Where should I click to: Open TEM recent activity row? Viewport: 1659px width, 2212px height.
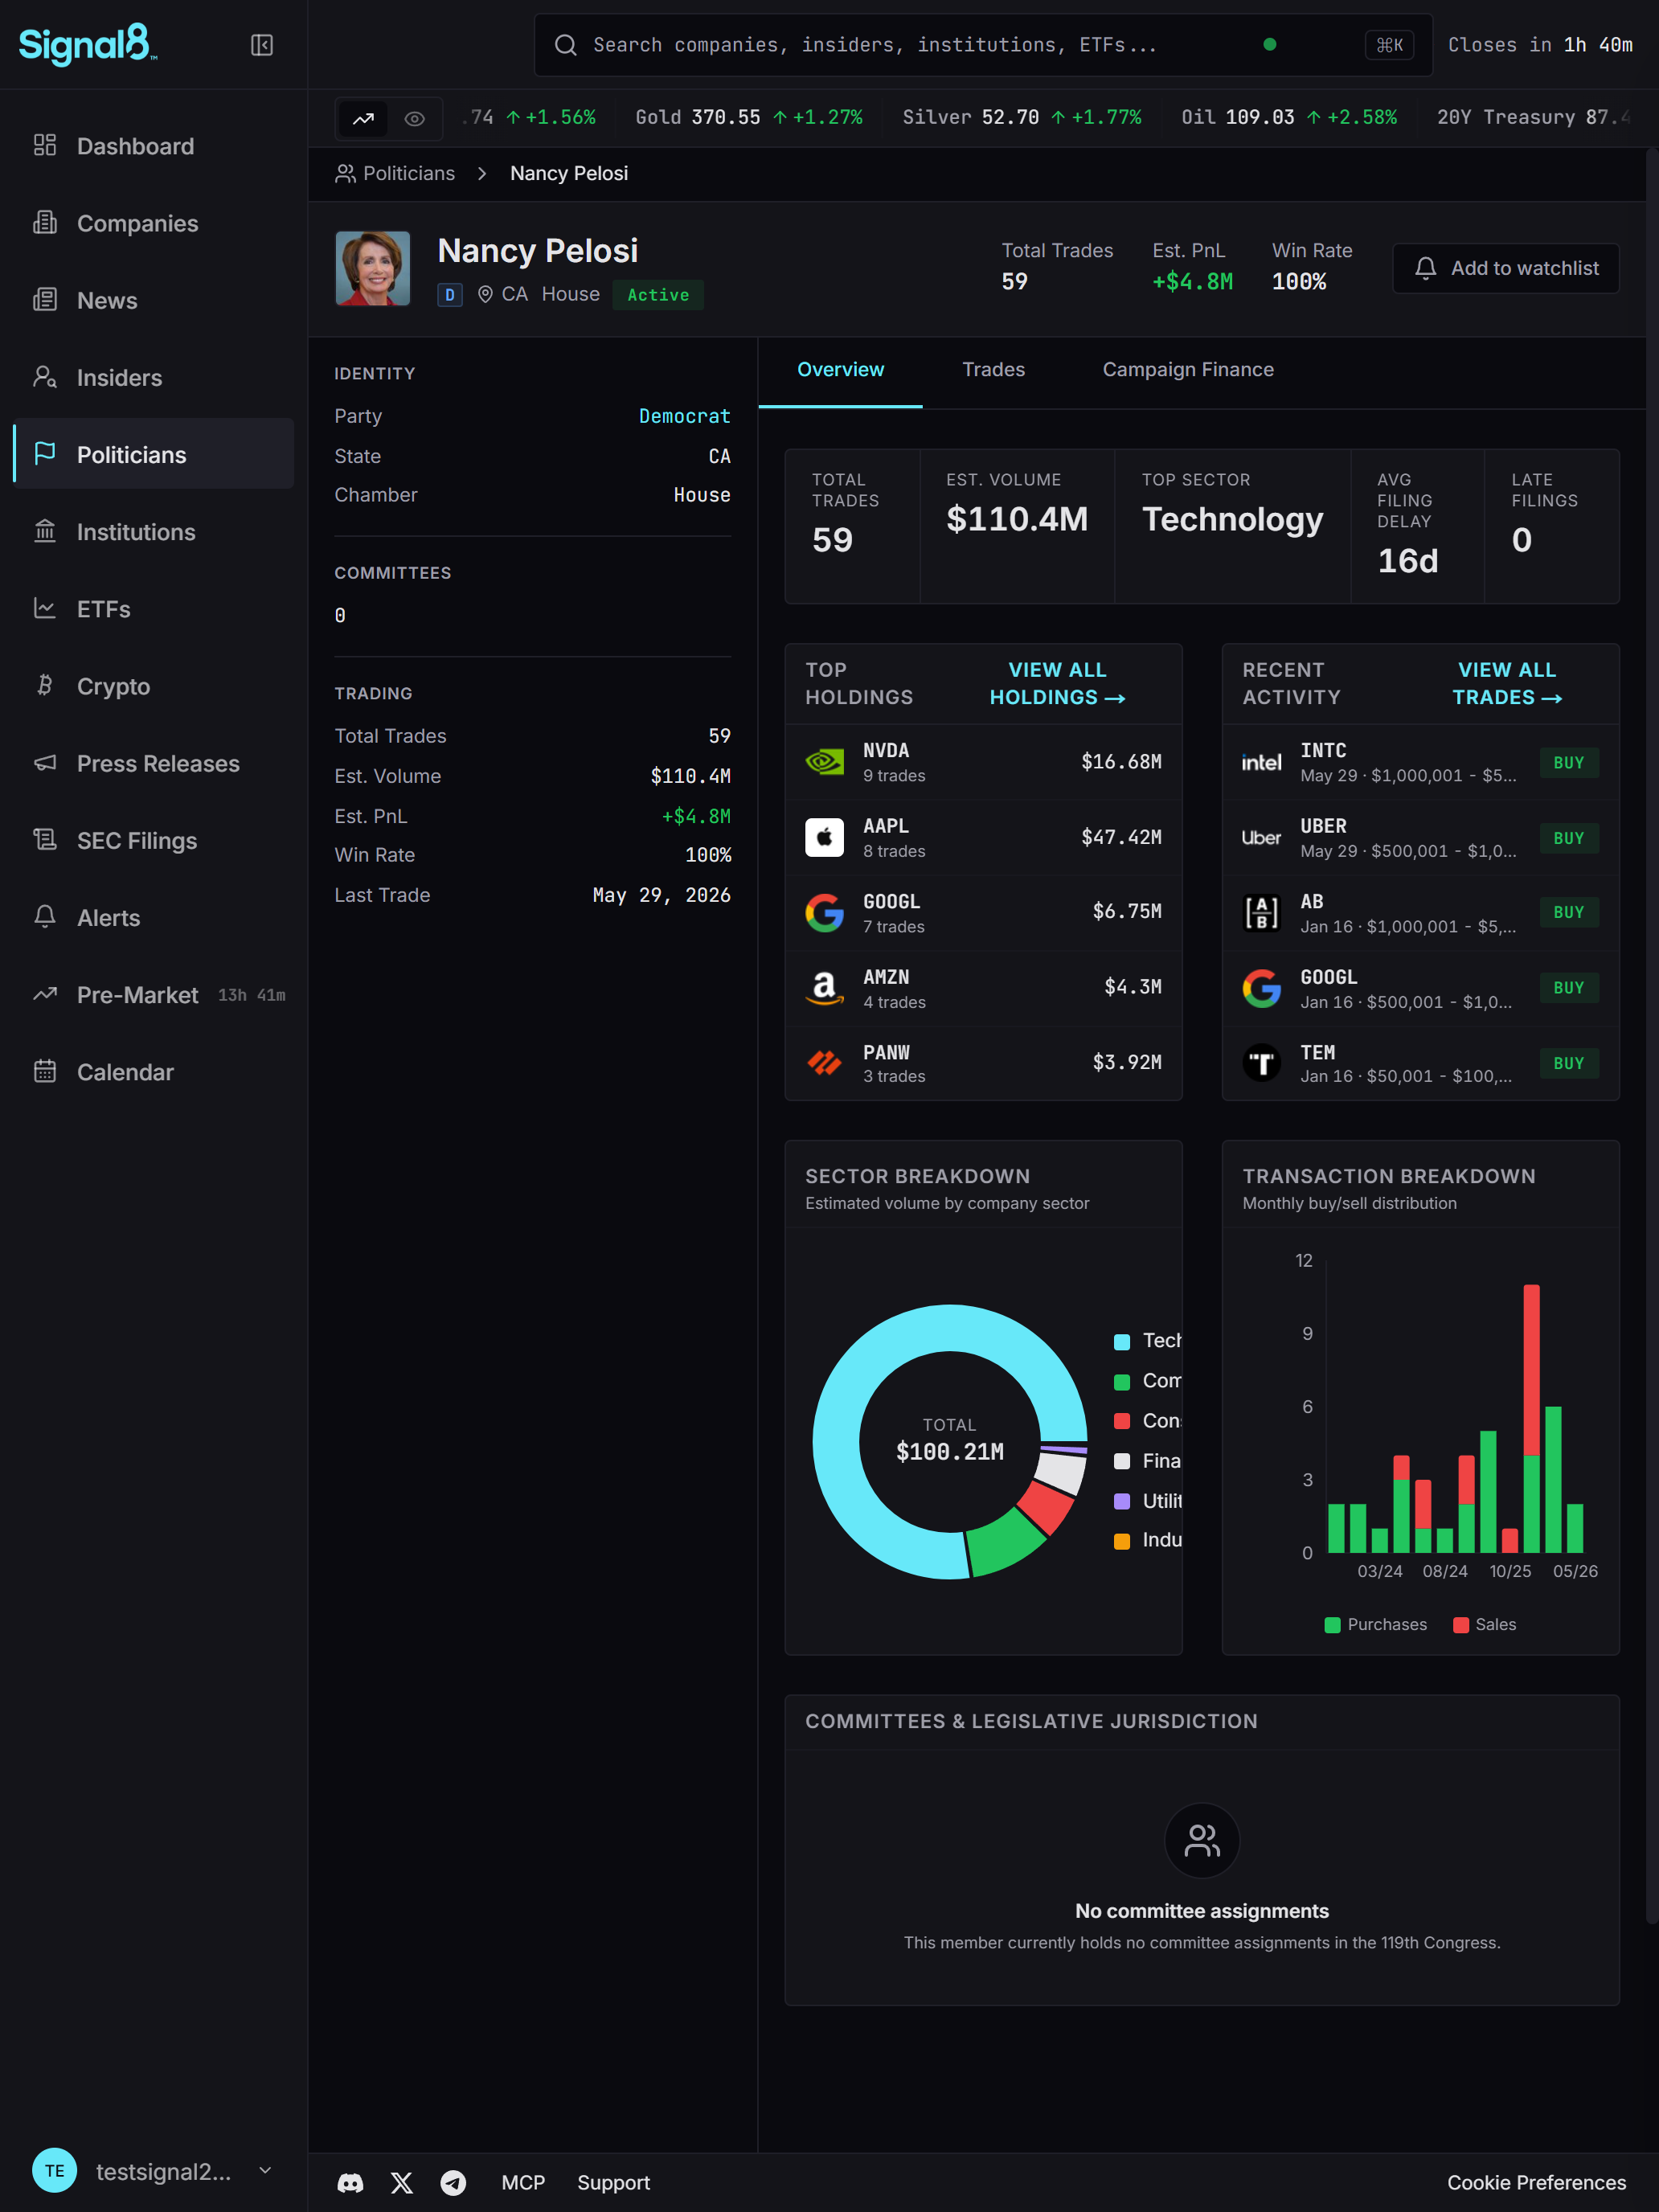tap(1420, 1063)
